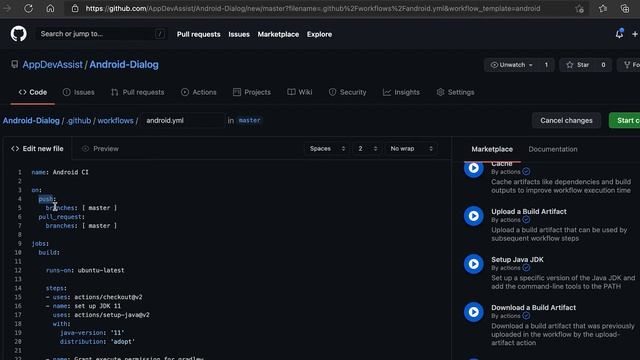Click the Upload a Build Artifact icon
640x360 pixels.
pos(473,216)
